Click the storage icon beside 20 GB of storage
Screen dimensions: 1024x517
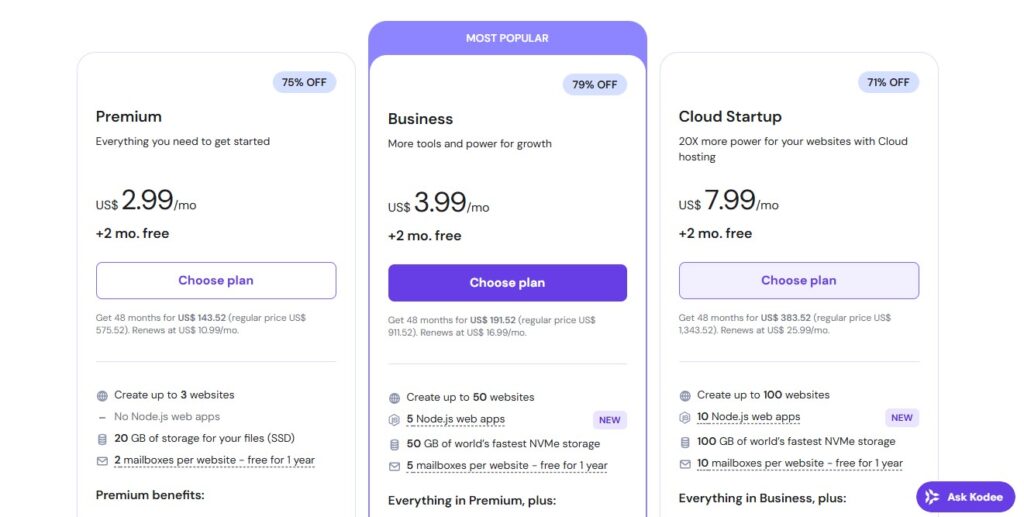tap(102, 438)
